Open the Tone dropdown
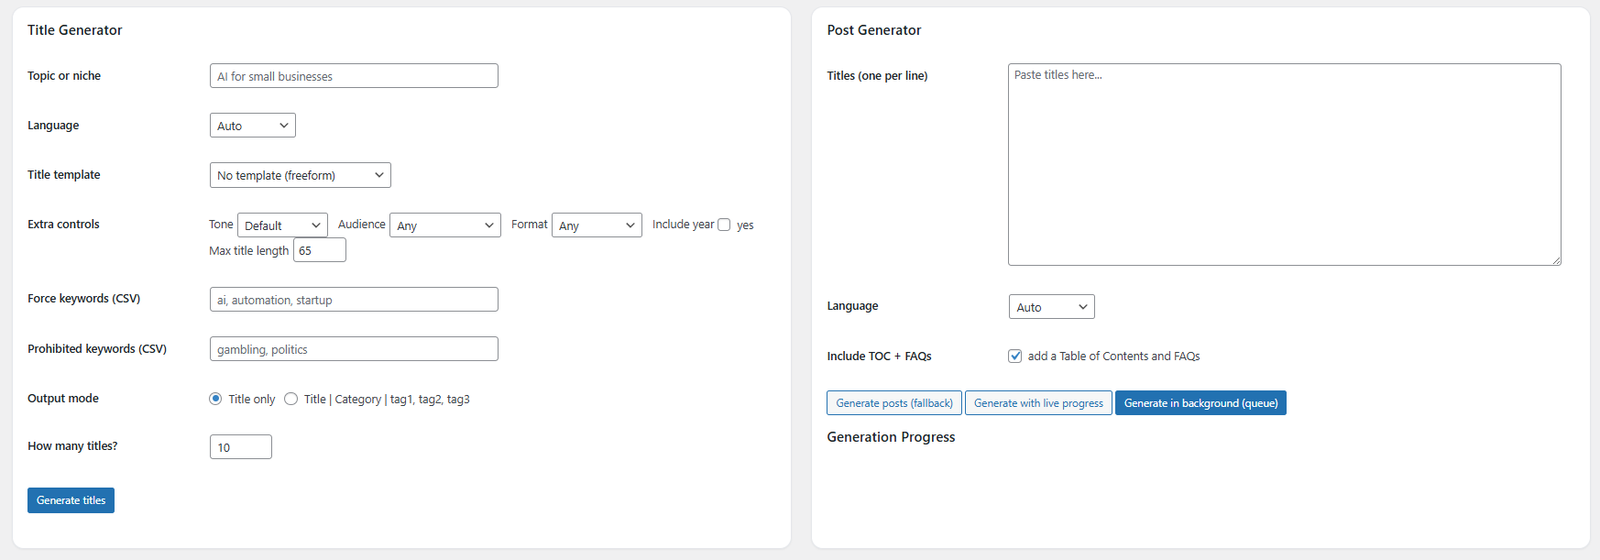Viewport: 1600px width, 560px height. click(282, 226)
